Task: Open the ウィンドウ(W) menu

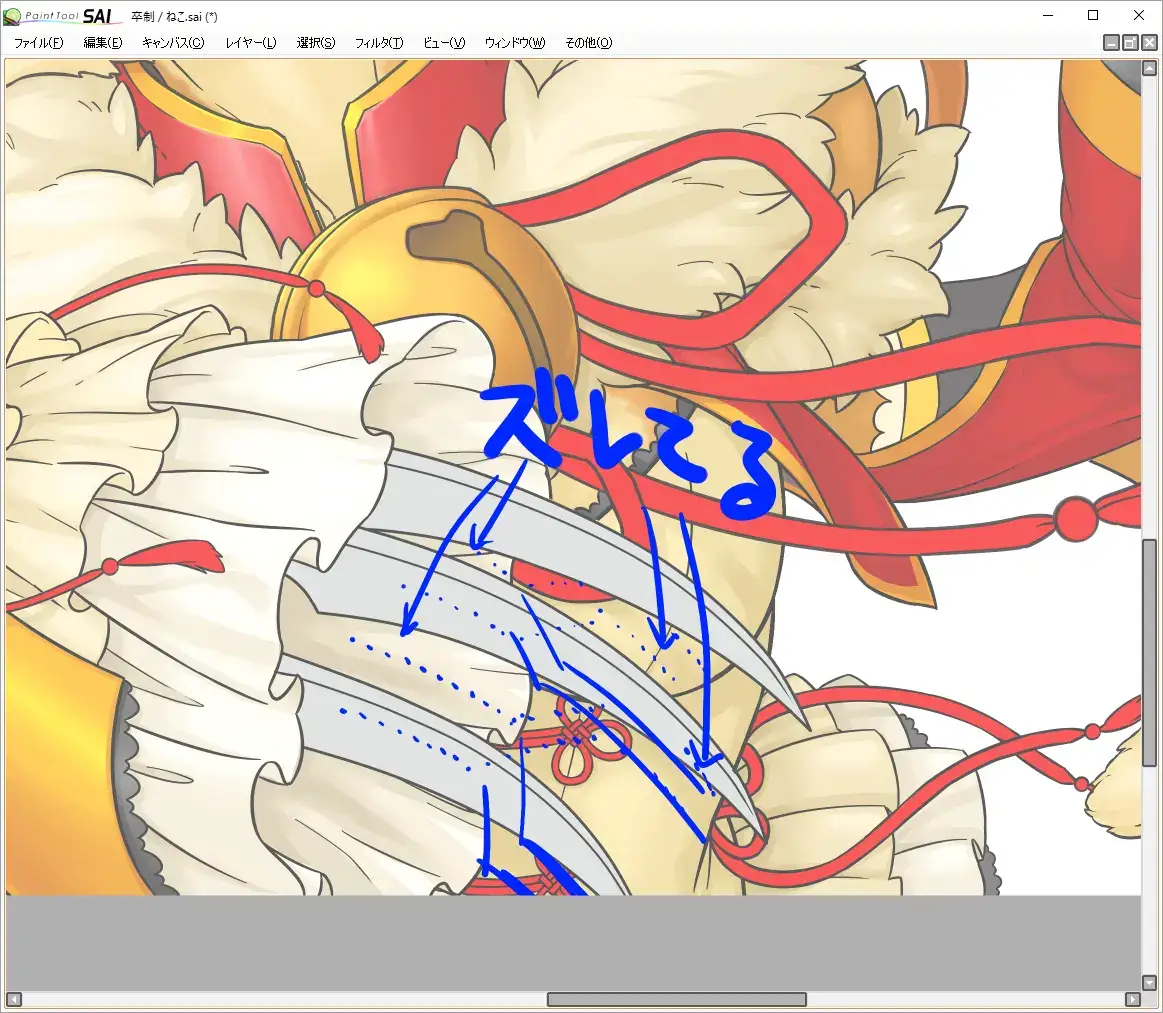Action: pos(515,43)
